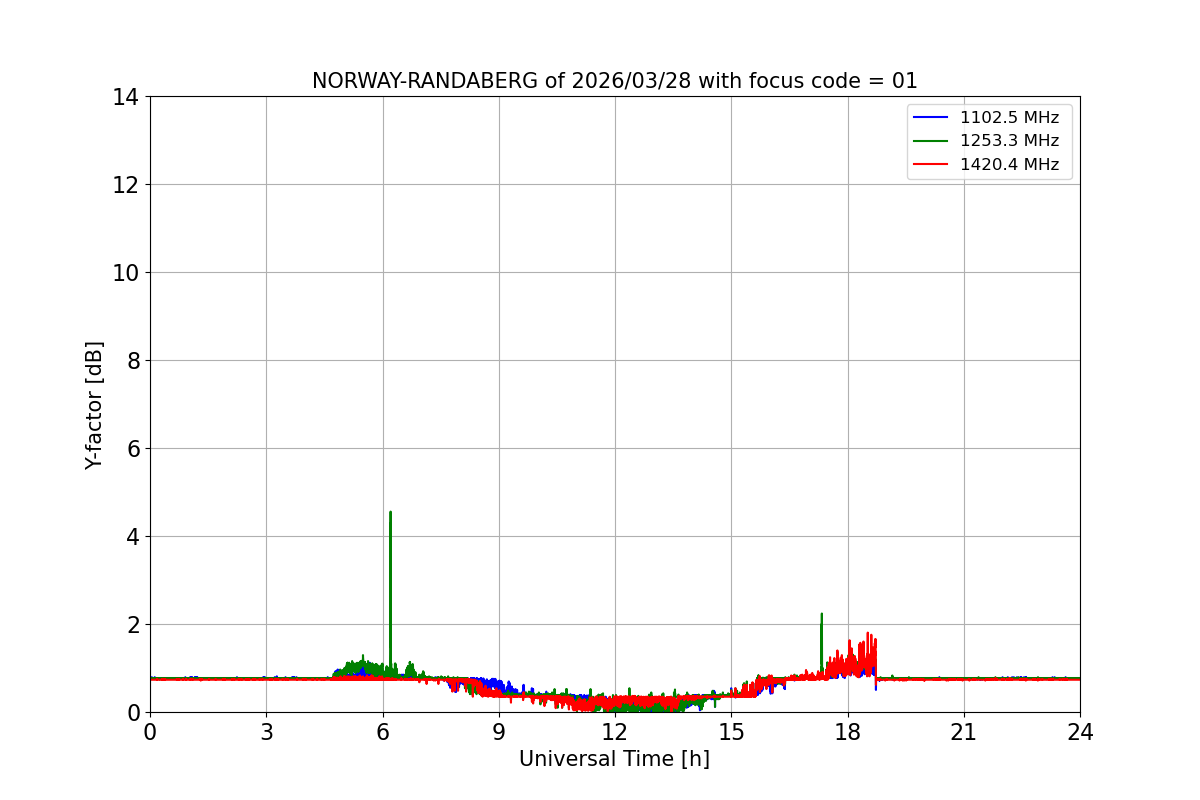The width and height of the screenshot is (1200, 800).
Task: Click the Y-factor [dB] axis label
Action: click(x=94, y=405)
